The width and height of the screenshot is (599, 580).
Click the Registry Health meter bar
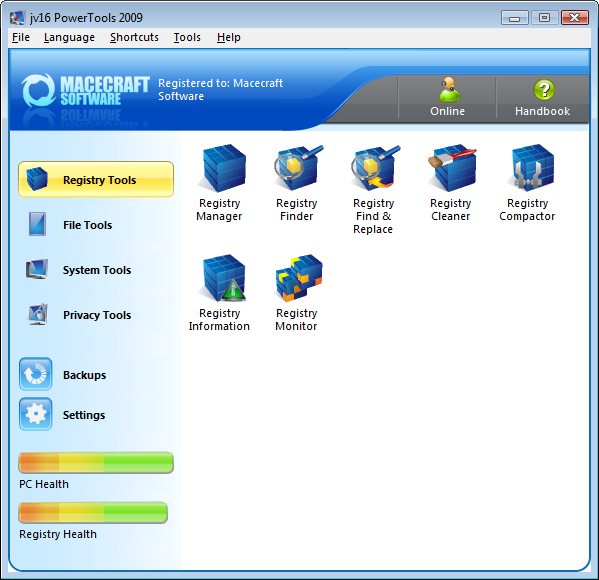click(x=93, y=512)
